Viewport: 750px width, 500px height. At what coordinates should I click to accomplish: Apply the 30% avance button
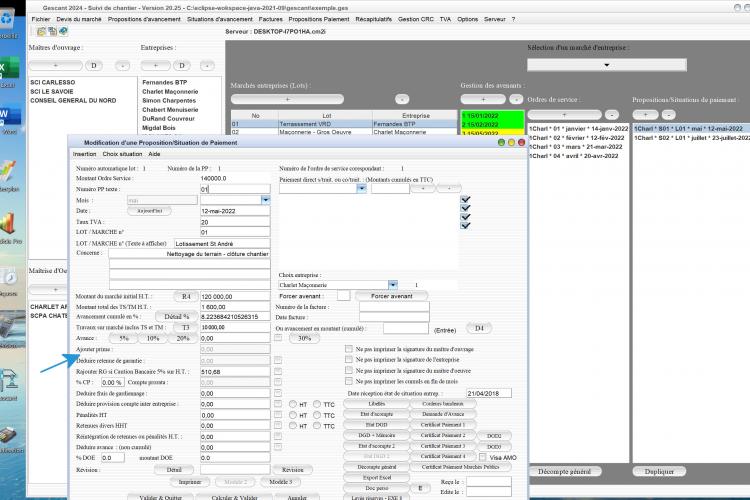304,338
